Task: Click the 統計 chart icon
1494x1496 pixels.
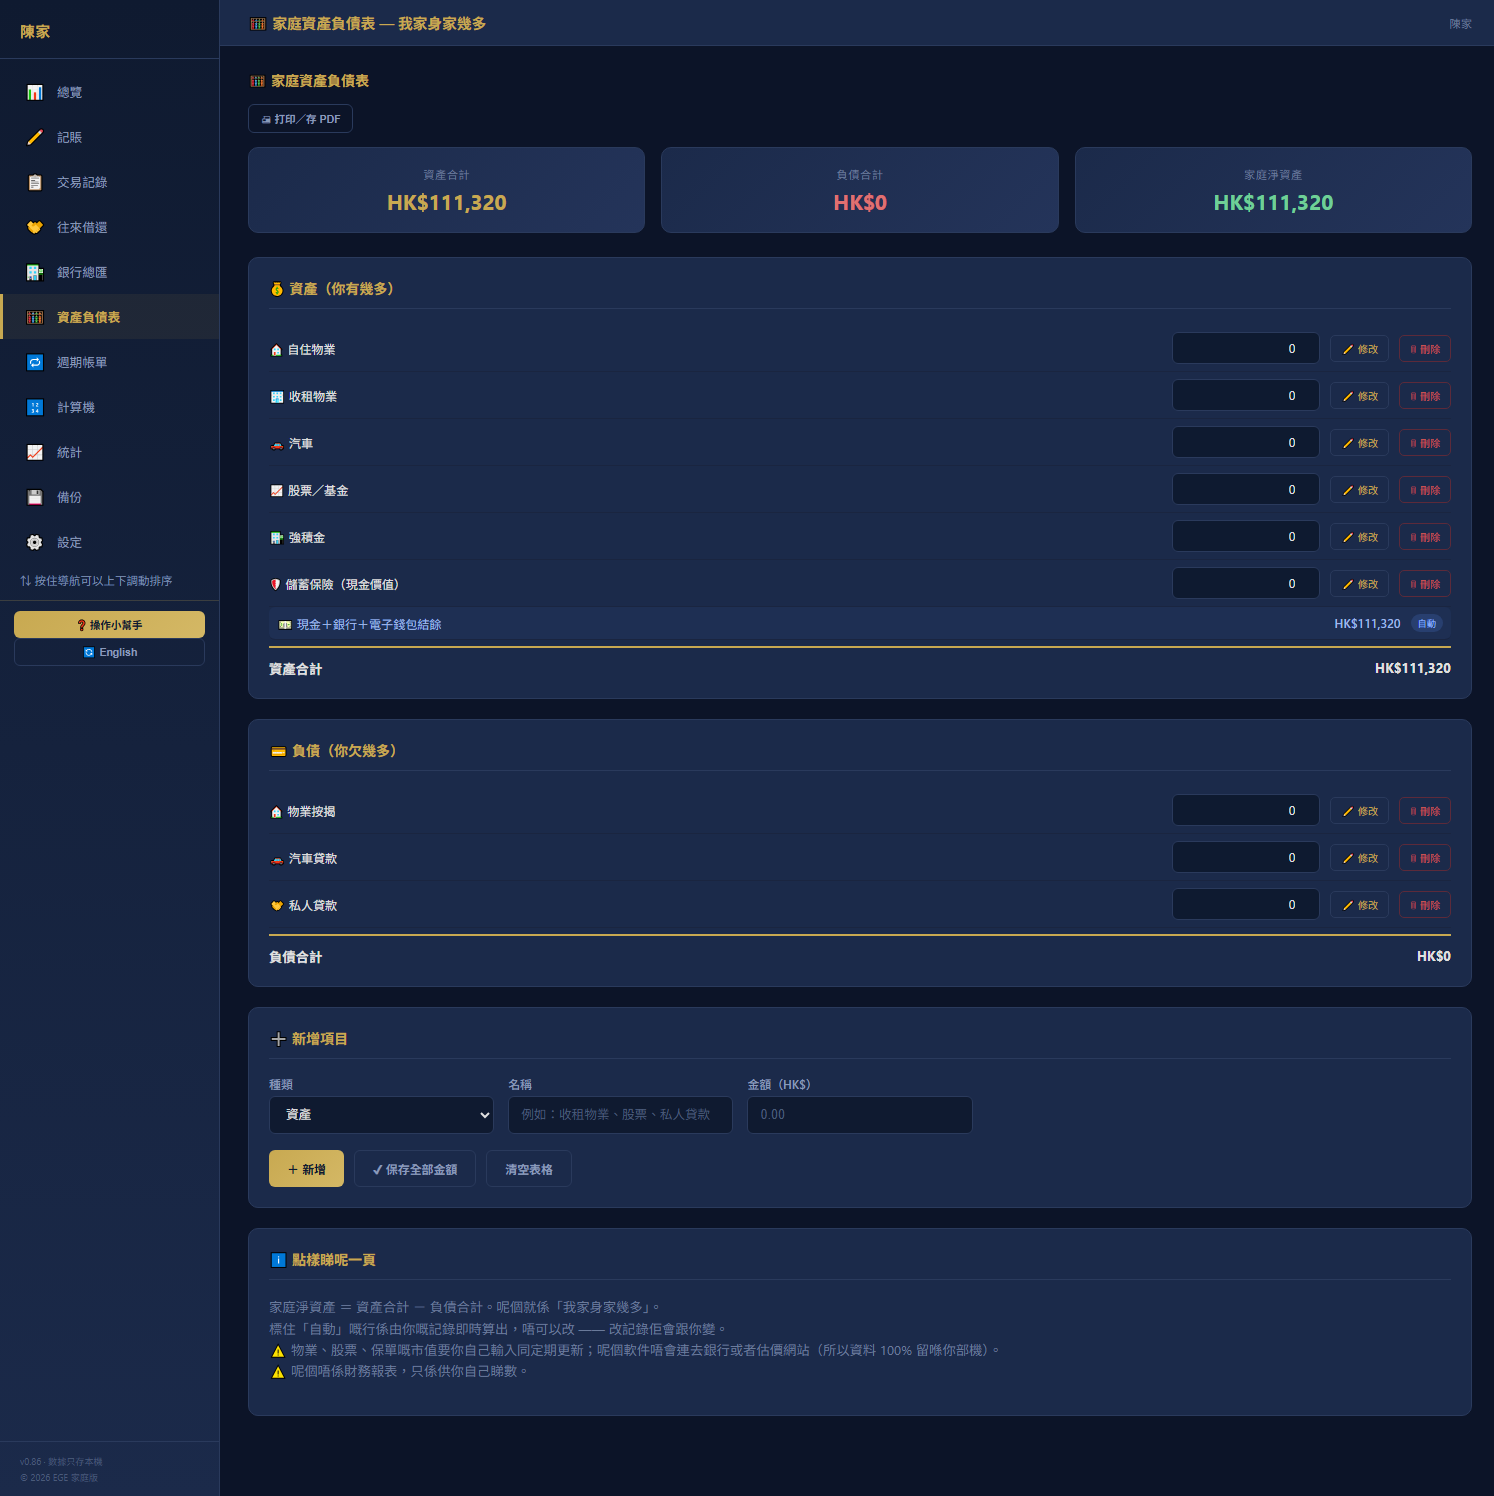Action: [35, 452]
